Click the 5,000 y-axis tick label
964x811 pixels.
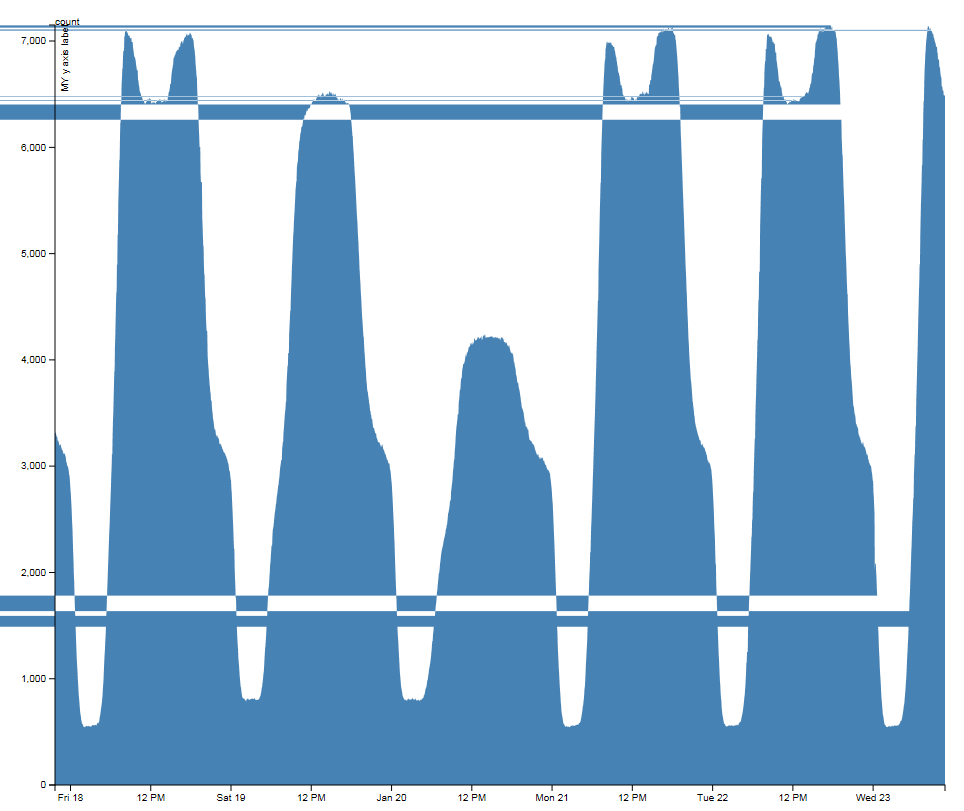click(x=33, y=254)
